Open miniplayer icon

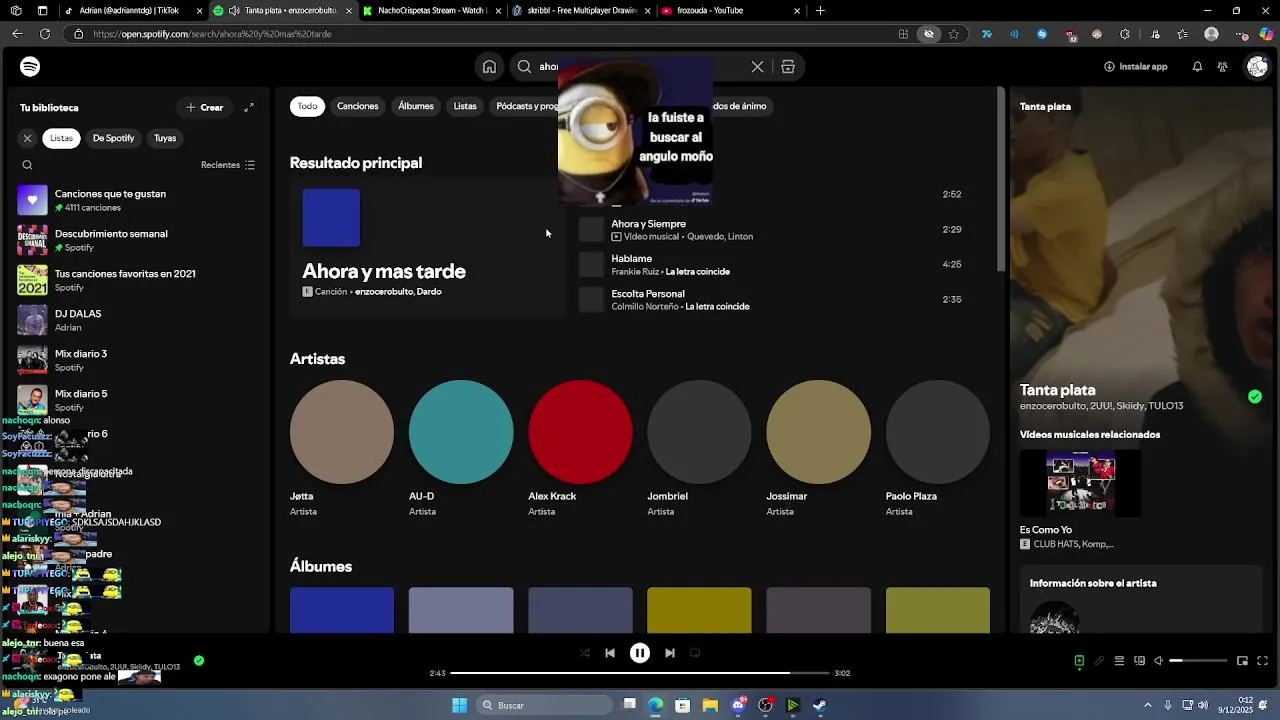(x=1242, y=661)
